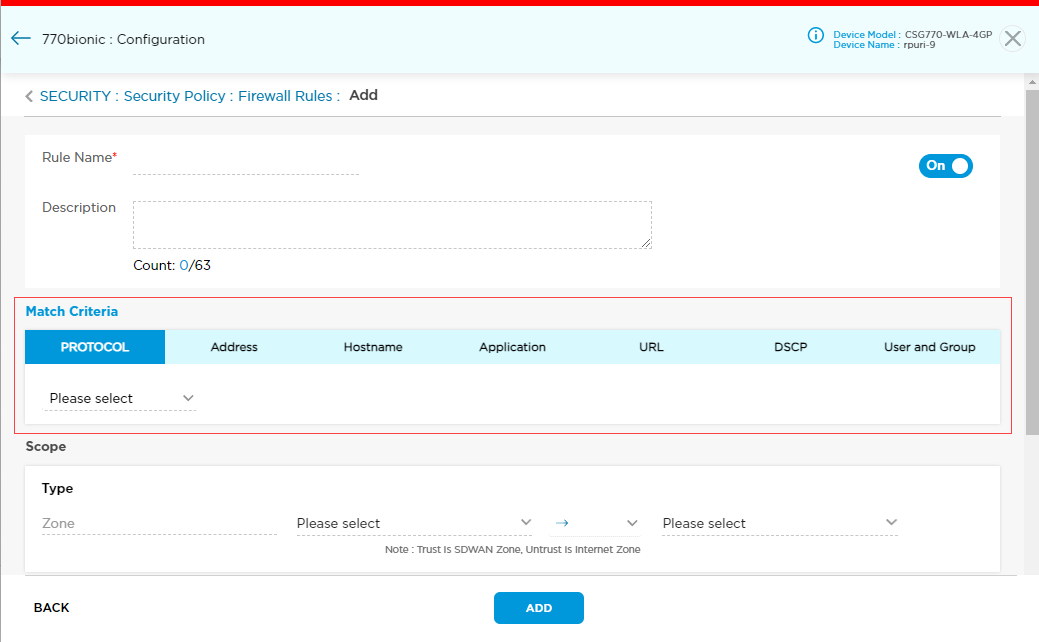Click the device info icon
This screenshot has width=1039, height=642.
[x=816, y=36]
